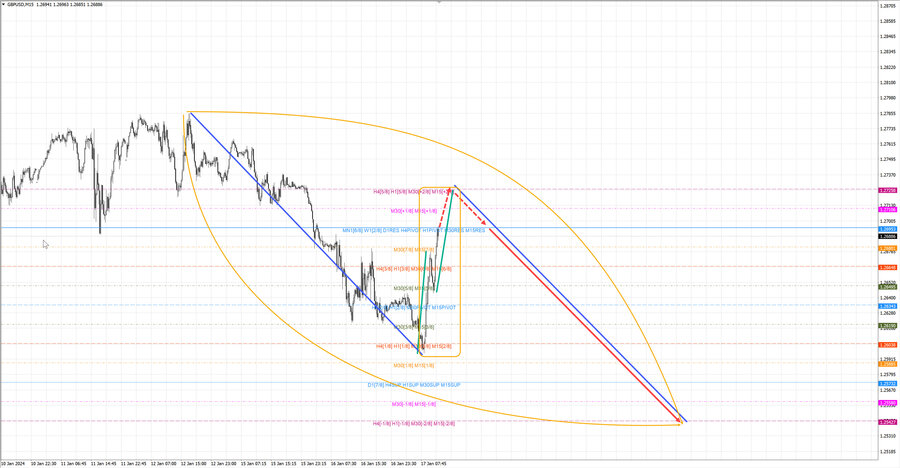Image resolution: width=900 pixels, height=468 pixels.
Task: Click the H4[-1/8] H1[-1/8] M30[-2/8] bottom label
Action: pyautogui.click(x=414, y=424)
